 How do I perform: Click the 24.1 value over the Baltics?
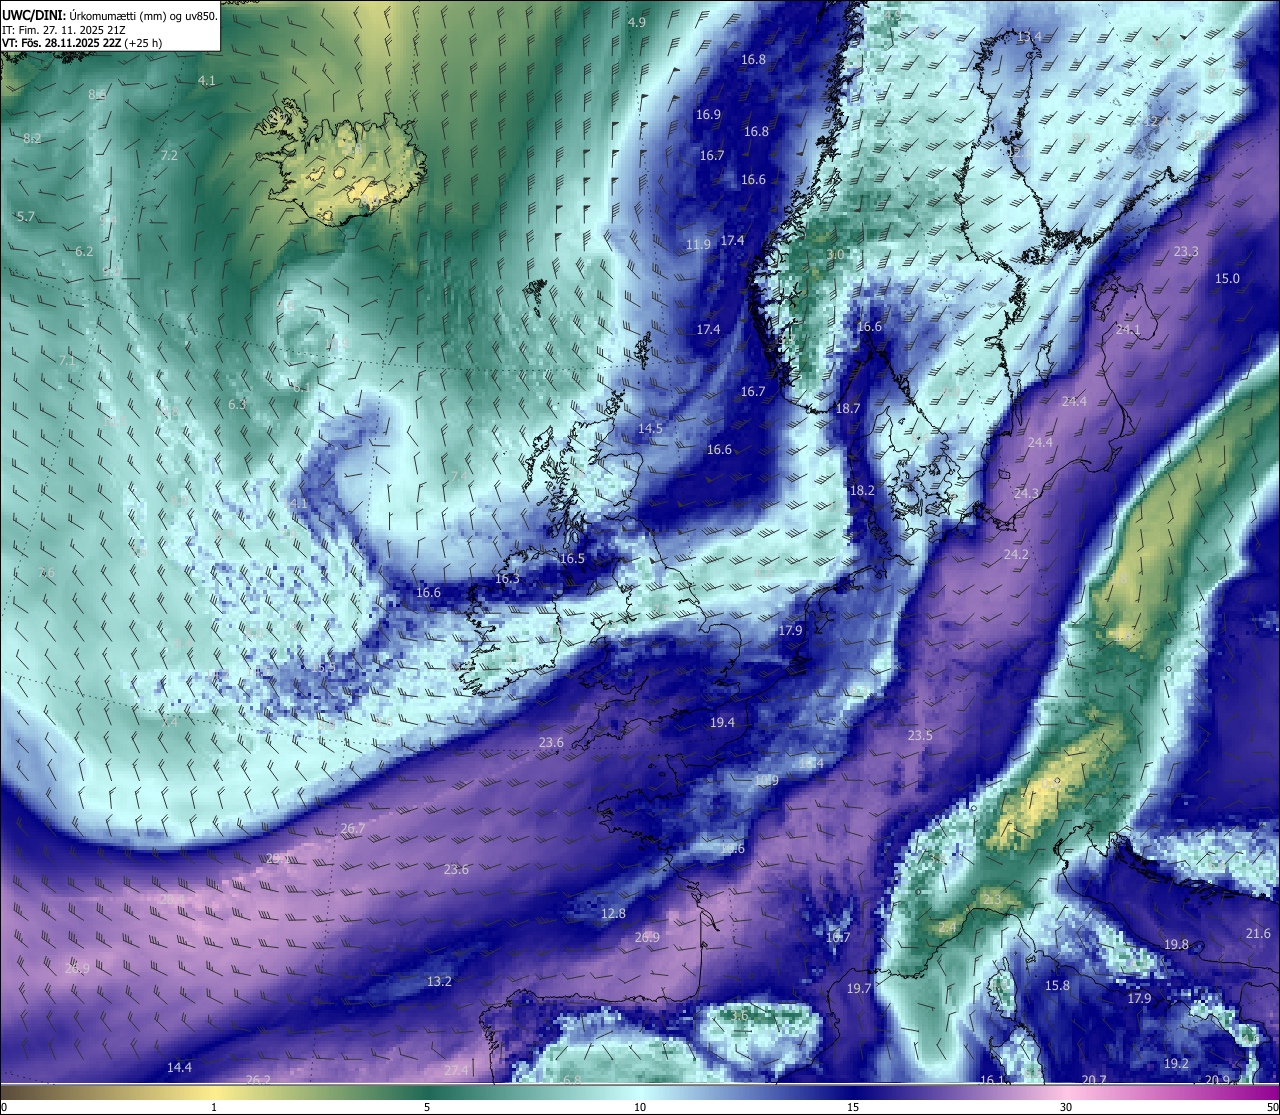[1128, 329]
